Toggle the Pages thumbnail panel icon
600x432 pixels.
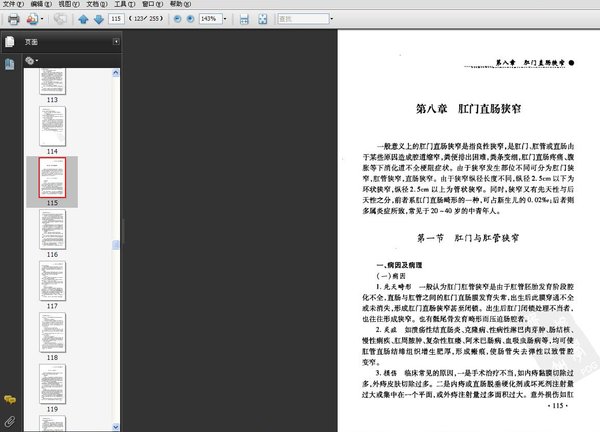[9, 42]
